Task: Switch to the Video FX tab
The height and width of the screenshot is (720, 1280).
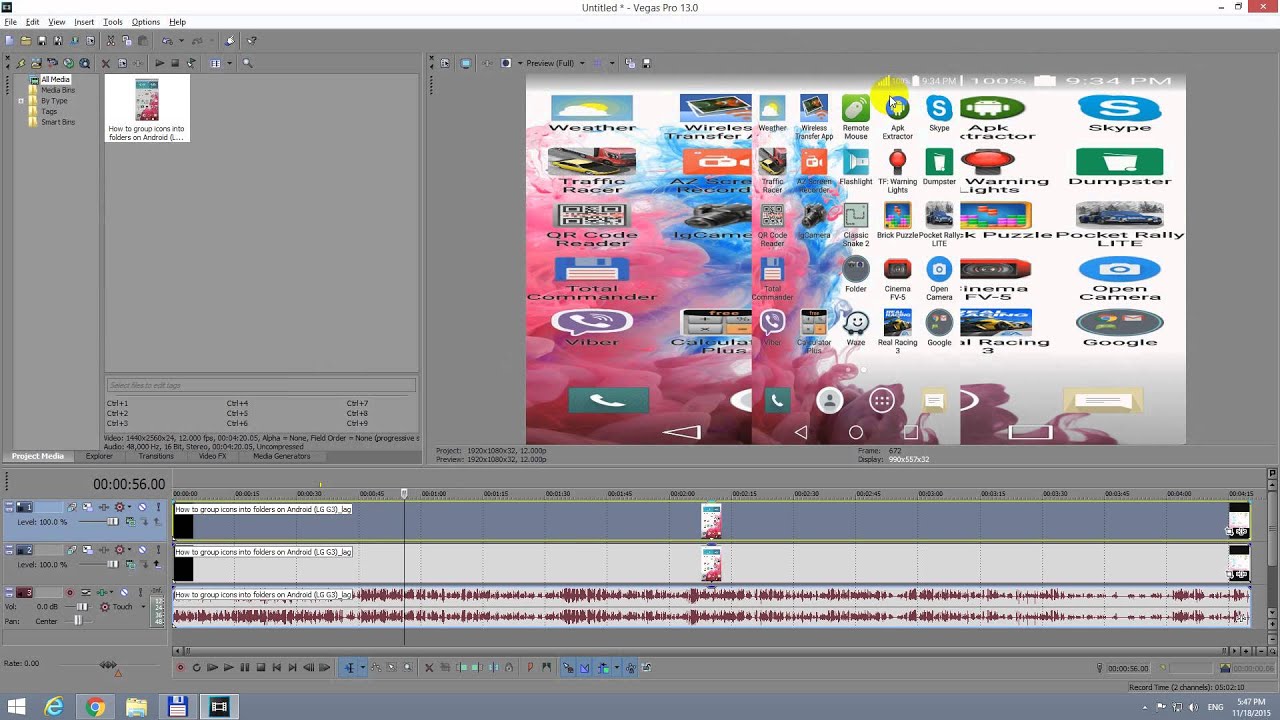Action: 212,456
